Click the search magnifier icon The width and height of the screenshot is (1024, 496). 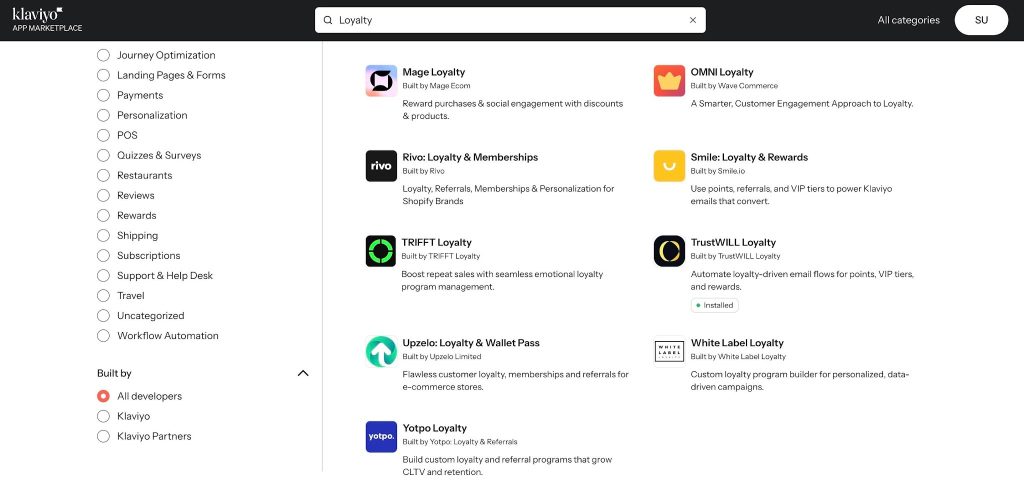(x=328, y=20)
